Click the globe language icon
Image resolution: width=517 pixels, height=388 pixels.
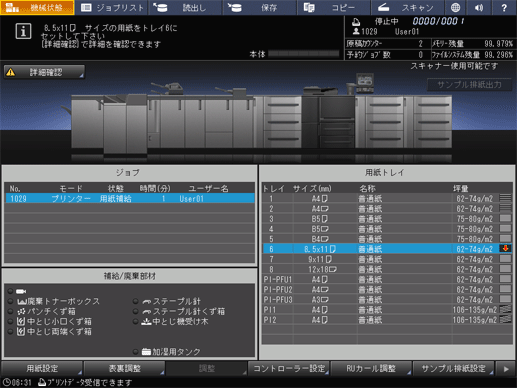(x=455, y=7)
